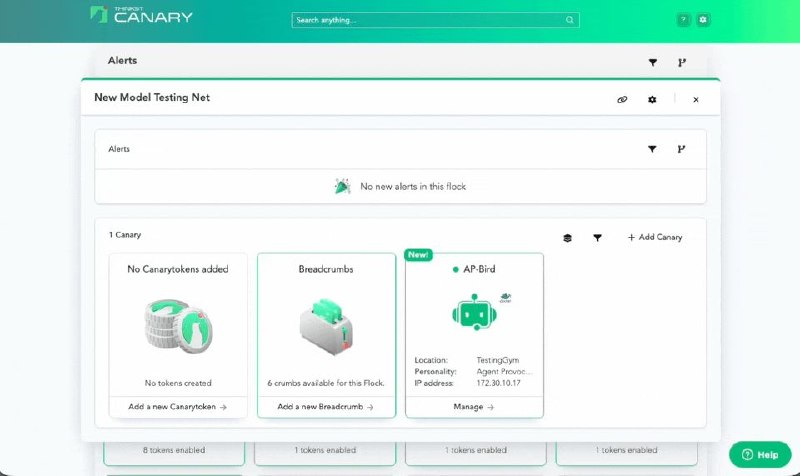Focus the Search anything field
This screenshot has height=476, width=800.
435,20
